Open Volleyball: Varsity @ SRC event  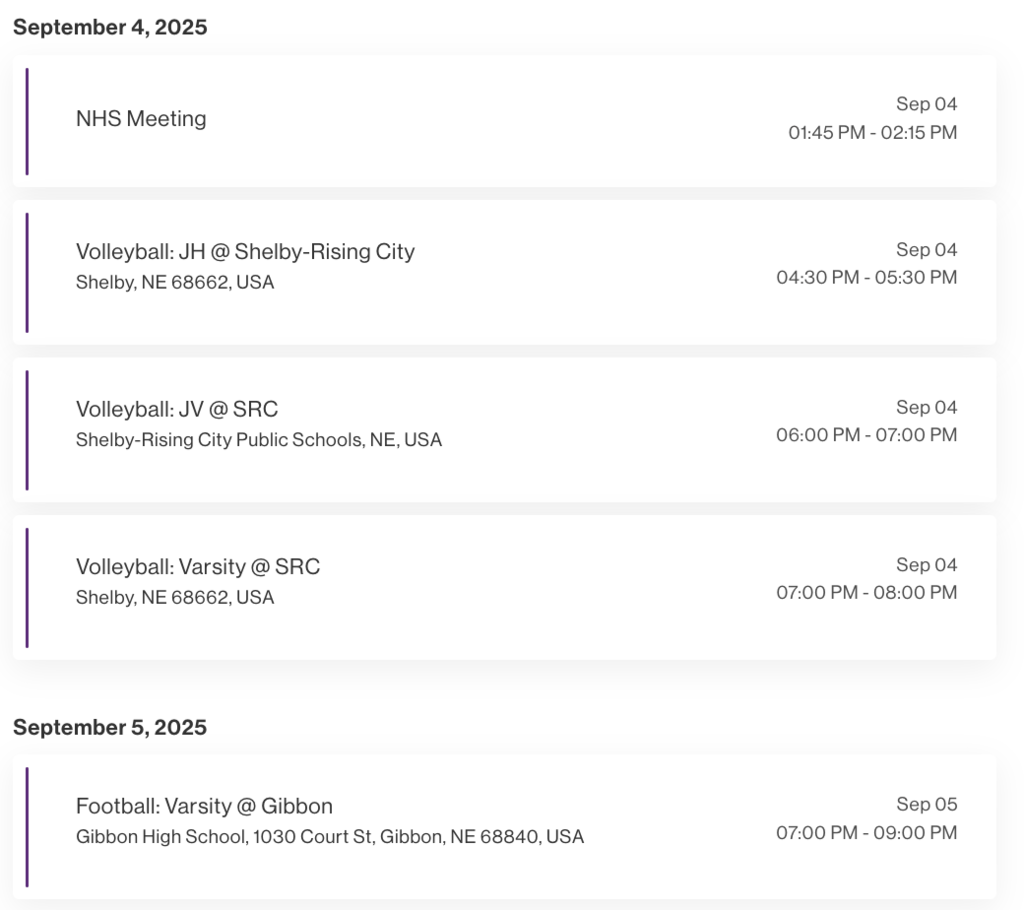tap(504, 587)
